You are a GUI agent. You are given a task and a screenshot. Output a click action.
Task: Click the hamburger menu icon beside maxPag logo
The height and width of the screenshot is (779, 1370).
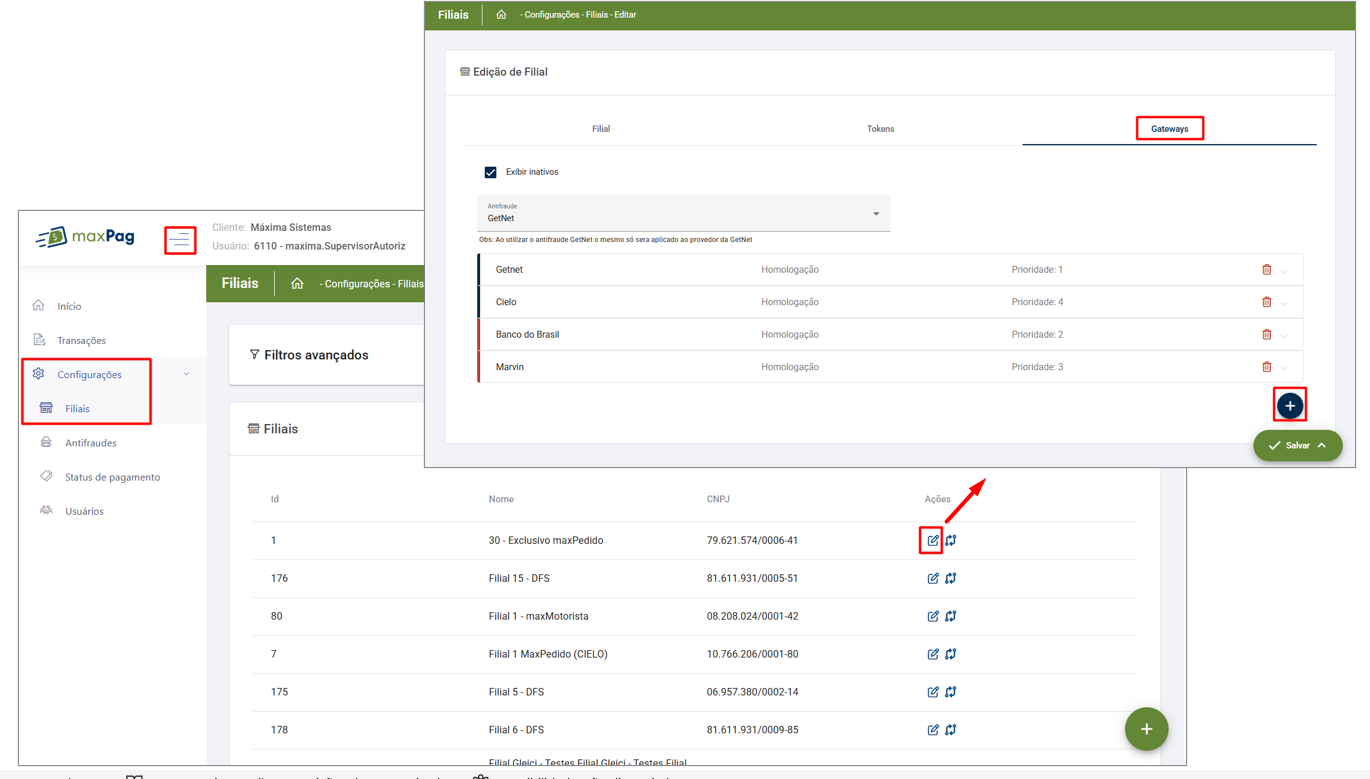coord(180,240)
